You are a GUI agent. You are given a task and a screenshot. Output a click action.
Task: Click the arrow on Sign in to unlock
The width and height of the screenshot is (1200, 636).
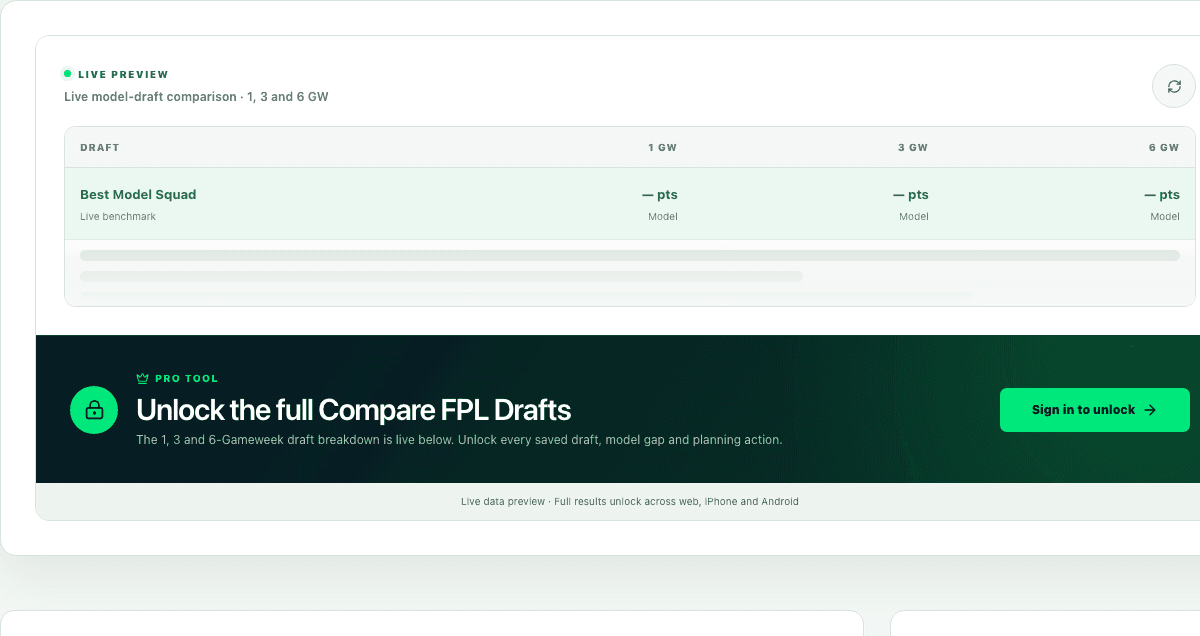(x=1150, y=410)
